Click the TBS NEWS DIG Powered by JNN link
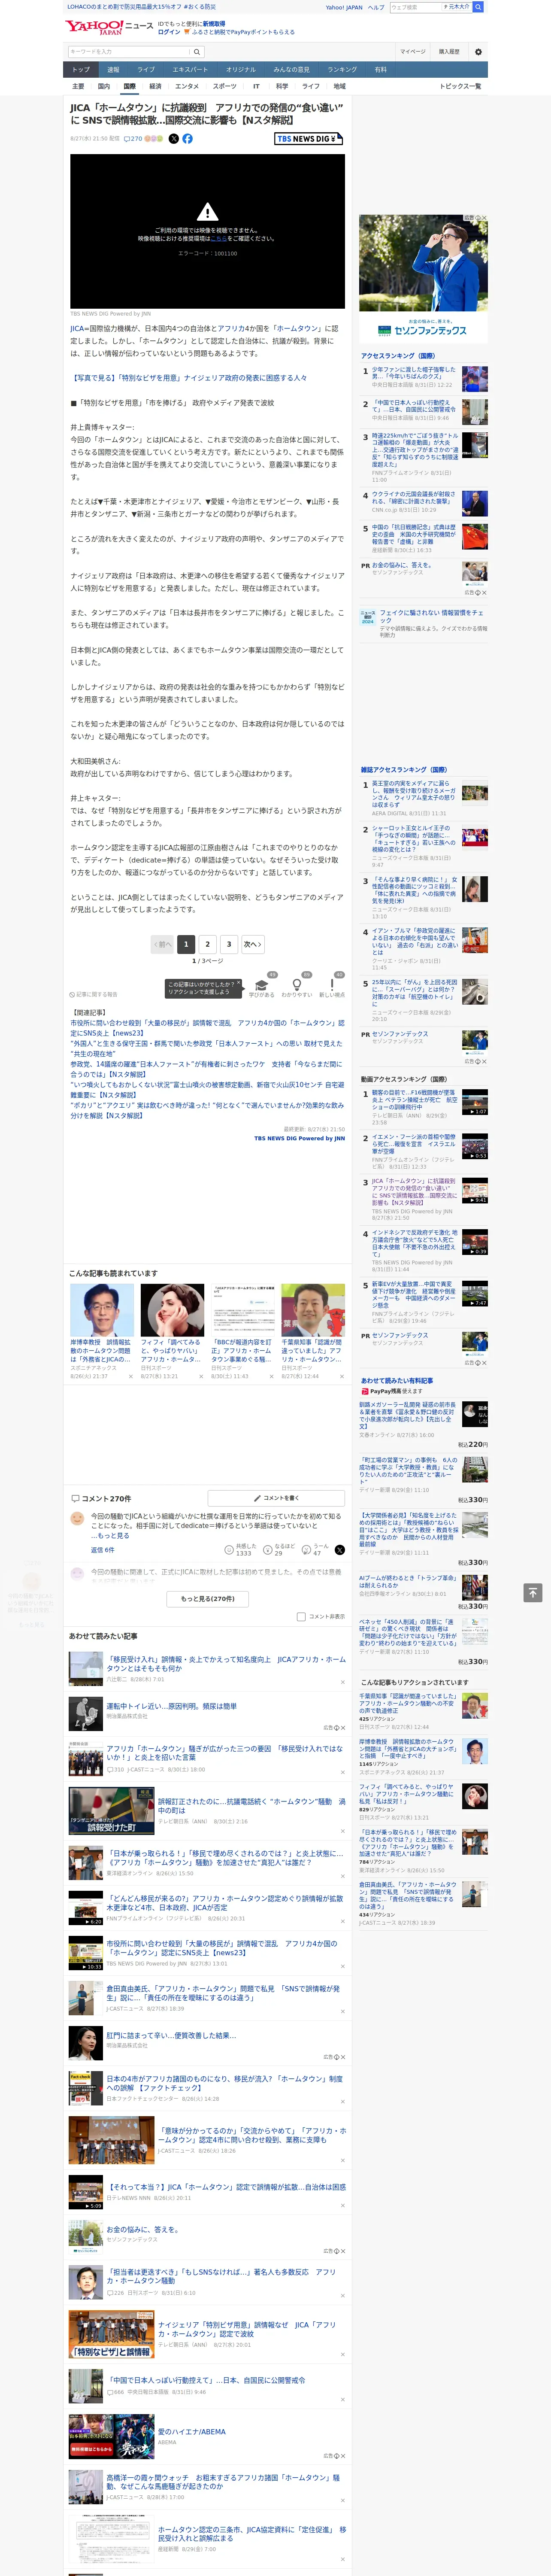The width and height of the screenshot is (551, 2576). click(299, 1138)
